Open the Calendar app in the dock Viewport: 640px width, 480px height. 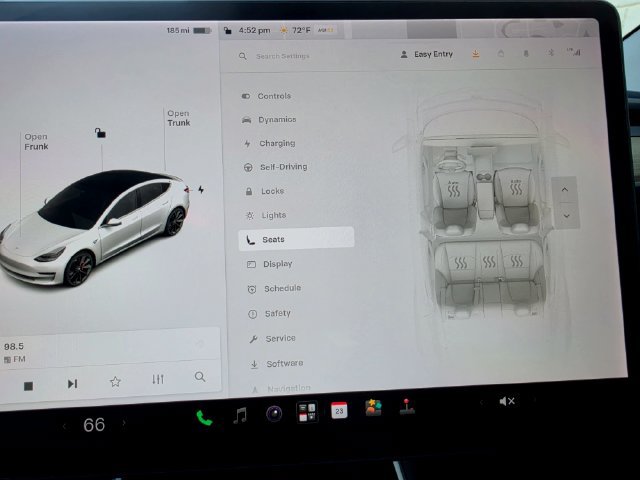click(x=339, y=410)
